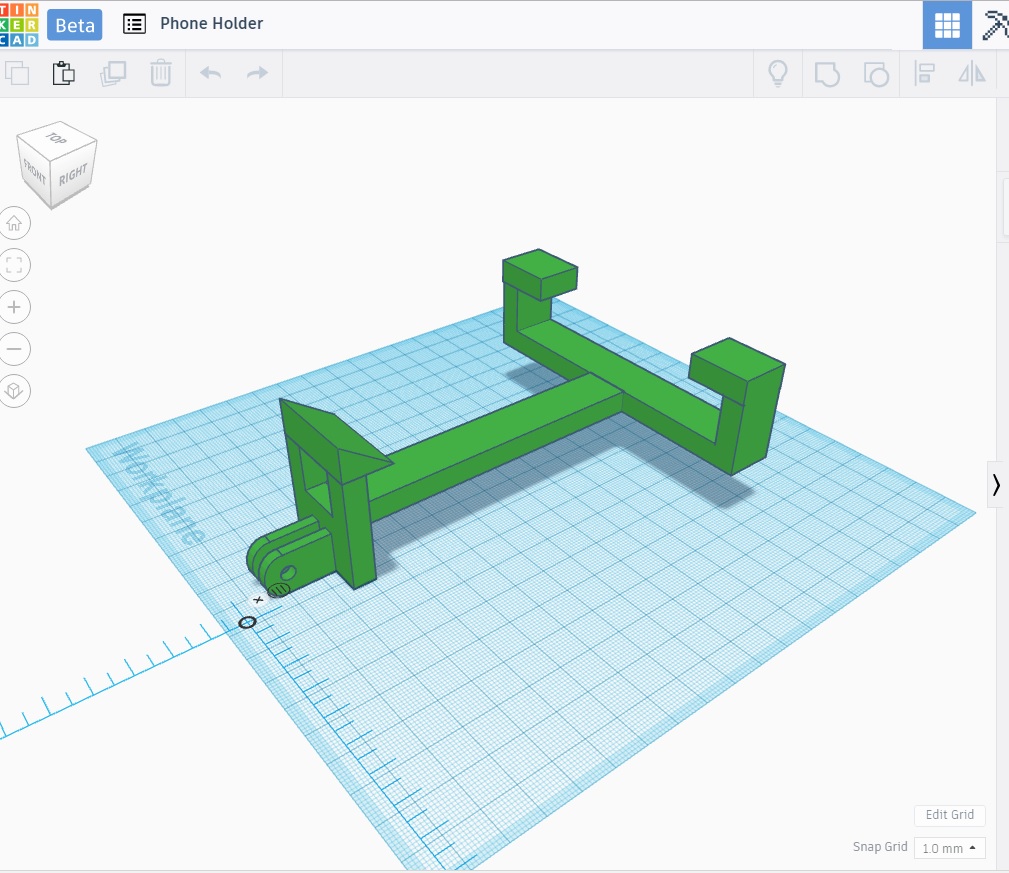The height and width of the screenshot is (873, 1009).
Task: Toggle the Show All lightbulb icon
Action: point(778,73)
